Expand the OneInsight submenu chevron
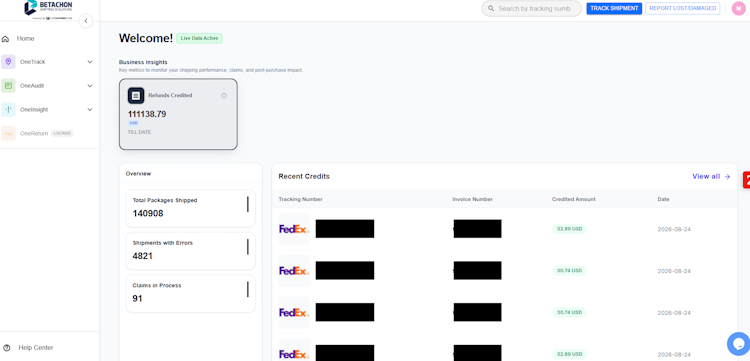 click(x=89, y=109)
